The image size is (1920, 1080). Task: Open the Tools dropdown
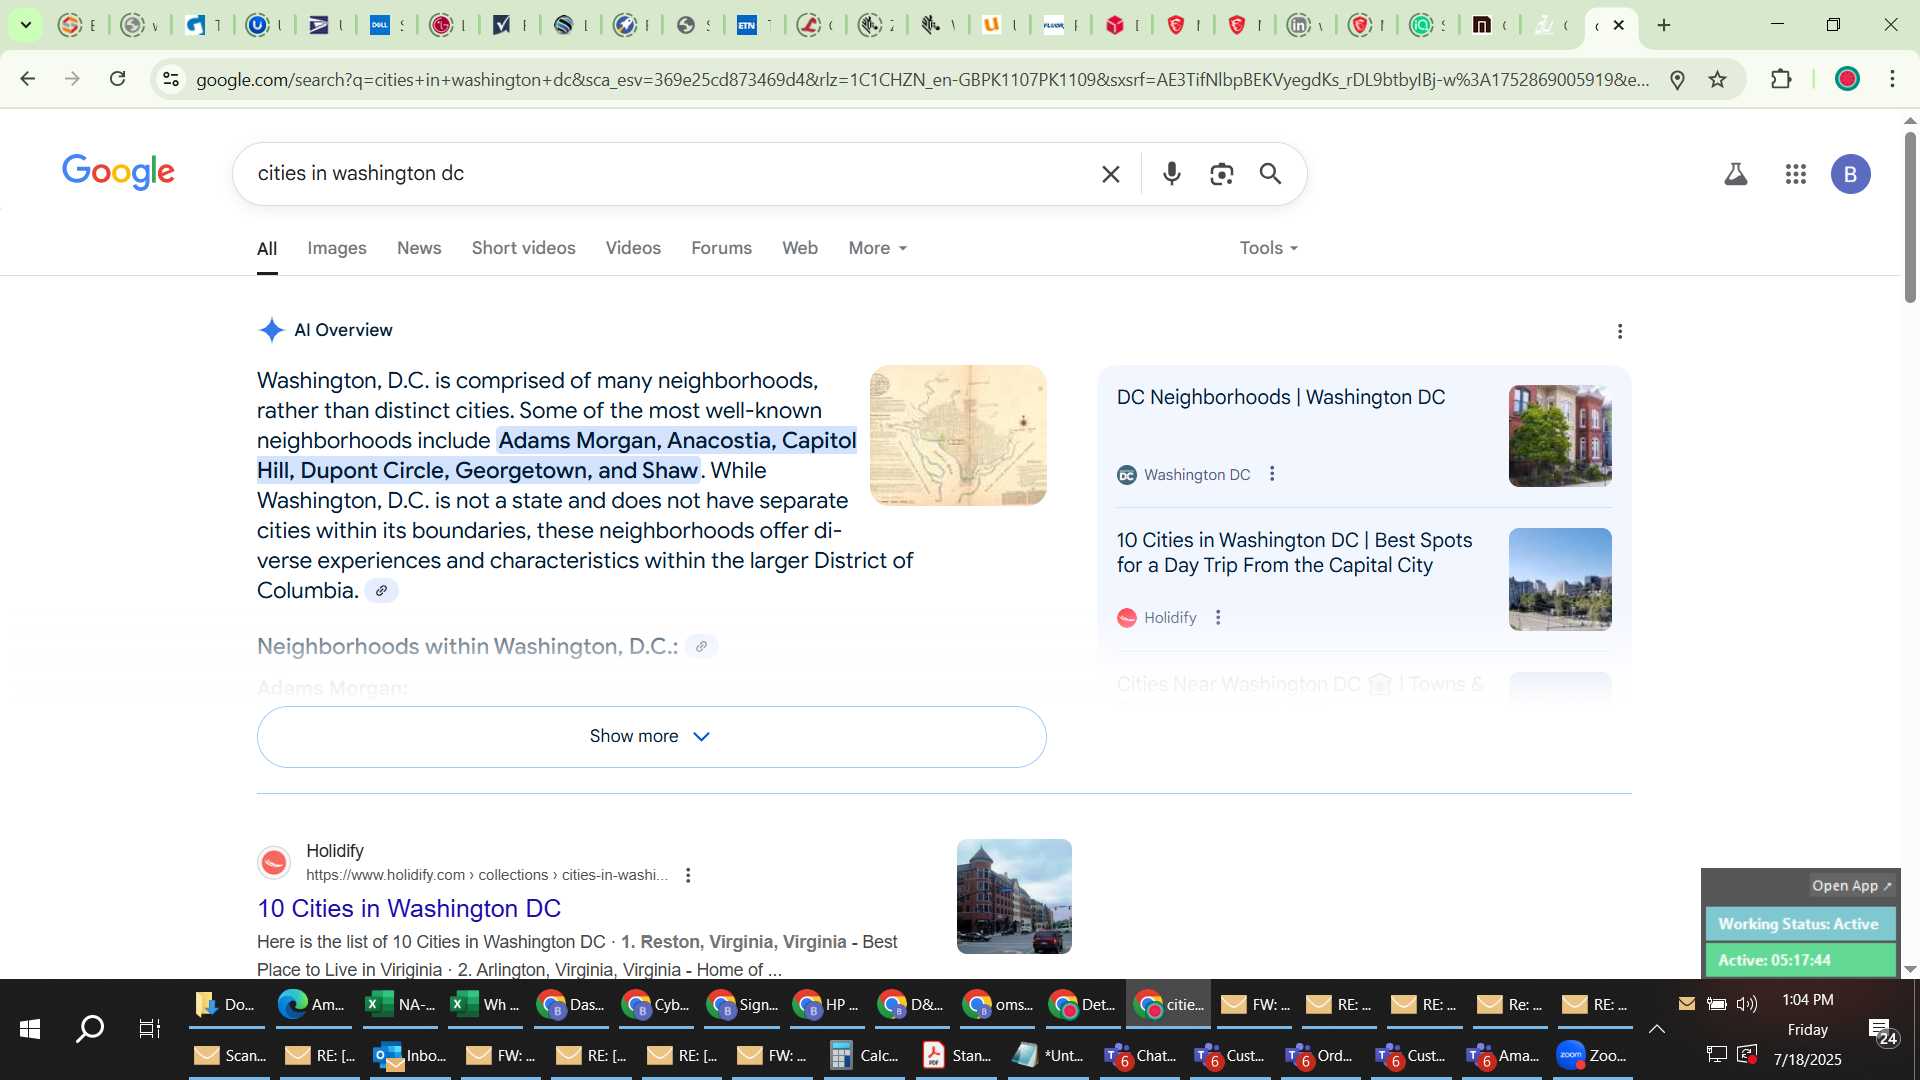click(x=1269, y=248)
